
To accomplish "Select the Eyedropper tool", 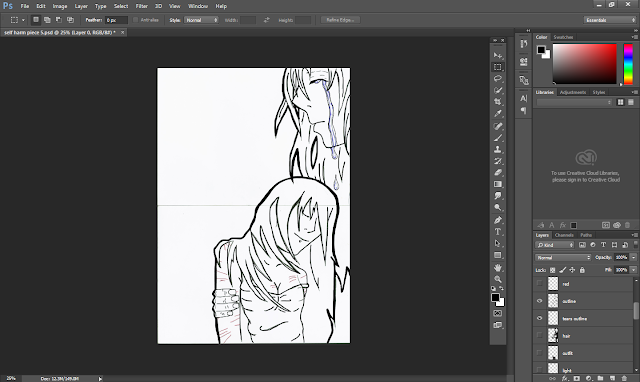I will coord(498,113).
